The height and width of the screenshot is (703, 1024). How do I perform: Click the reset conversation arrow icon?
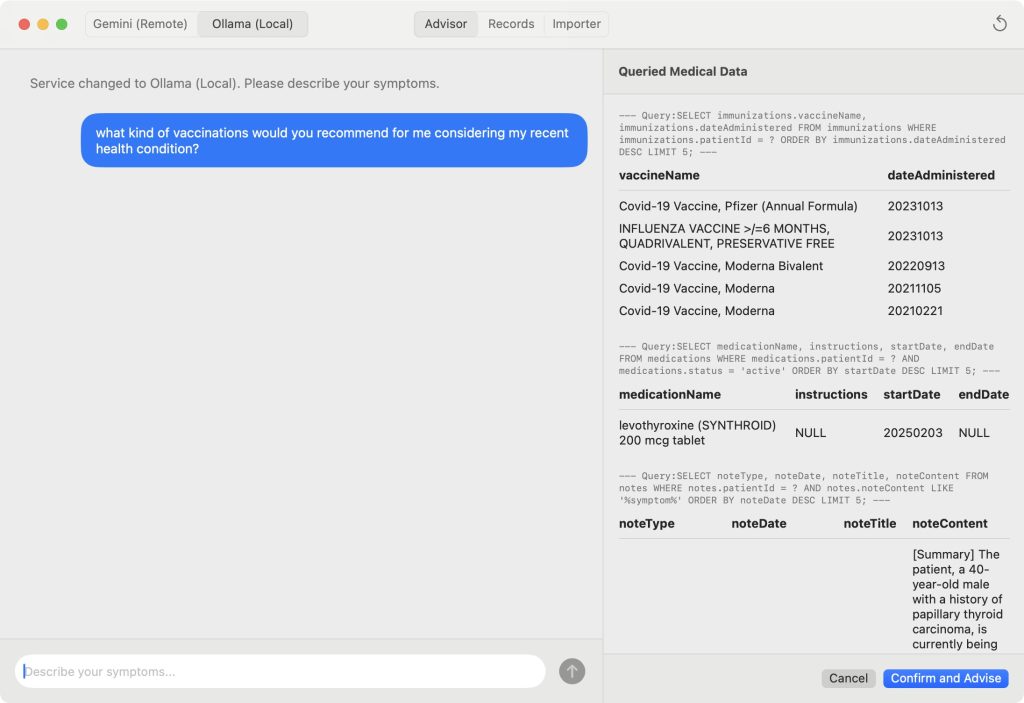pos(999,24)
